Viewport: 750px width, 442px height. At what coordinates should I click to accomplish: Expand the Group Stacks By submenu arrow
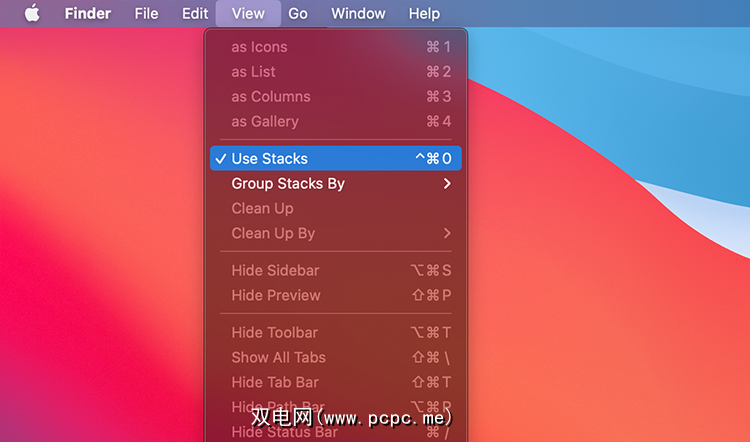point(447,184)
